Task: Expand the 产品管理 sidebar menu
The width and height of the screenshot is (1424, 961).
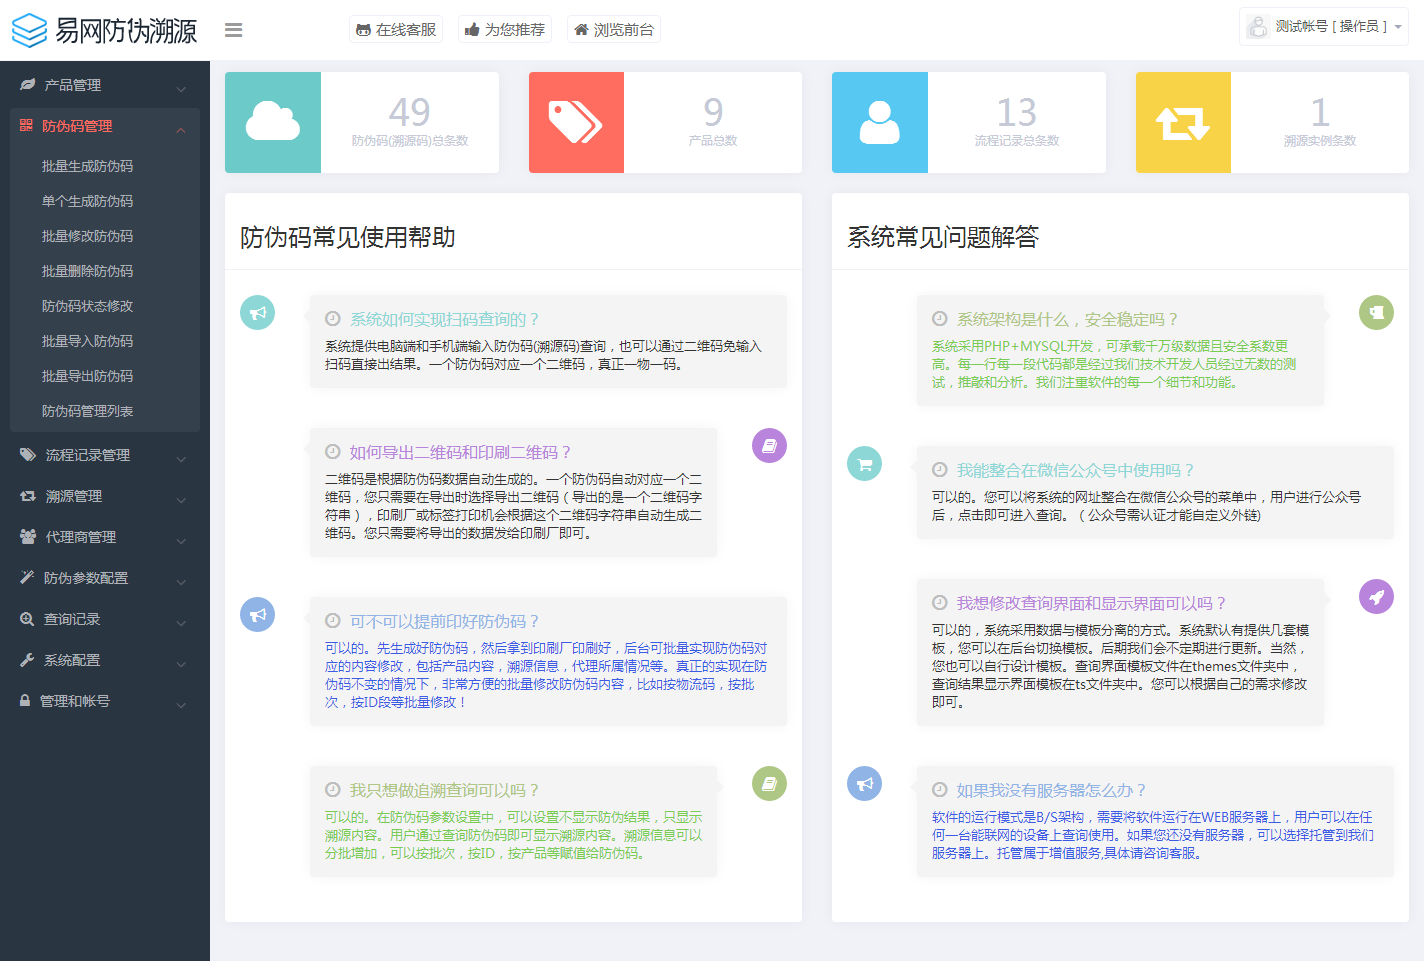Action: click(x=100, y=85)
